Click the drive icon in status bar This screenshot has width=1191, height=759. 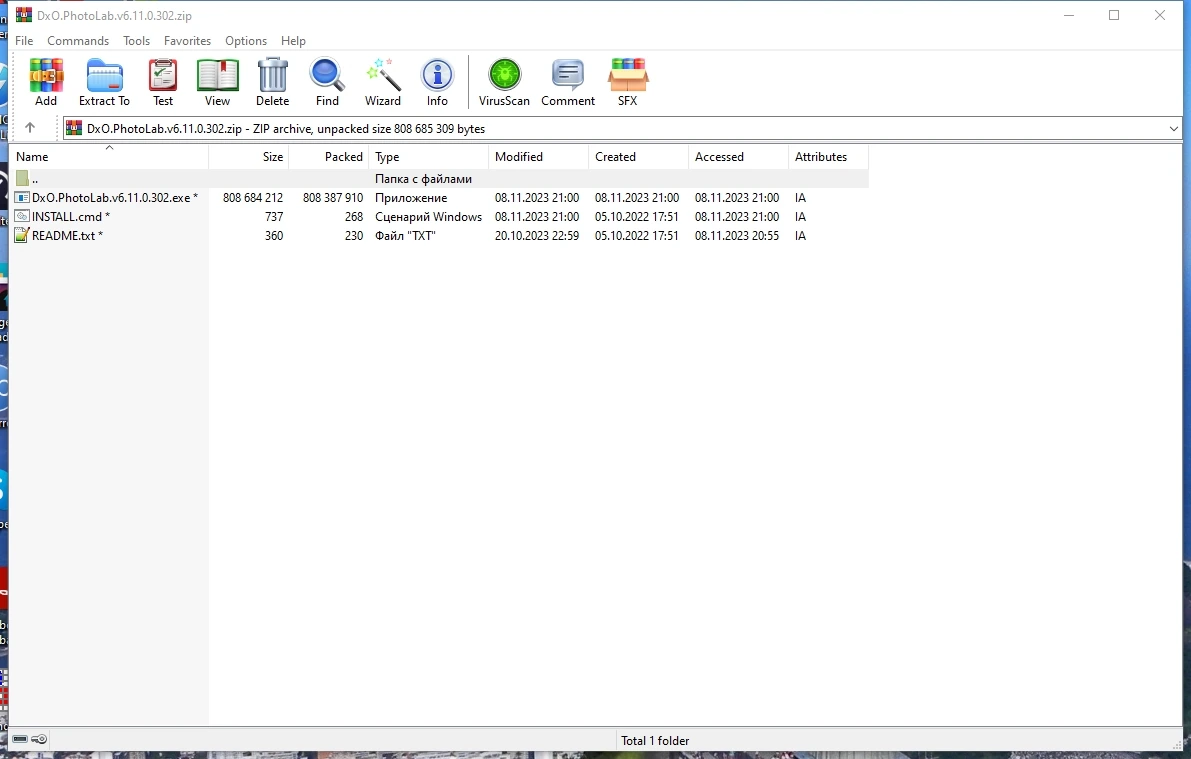pyautogui.click(x=21, y=739)
